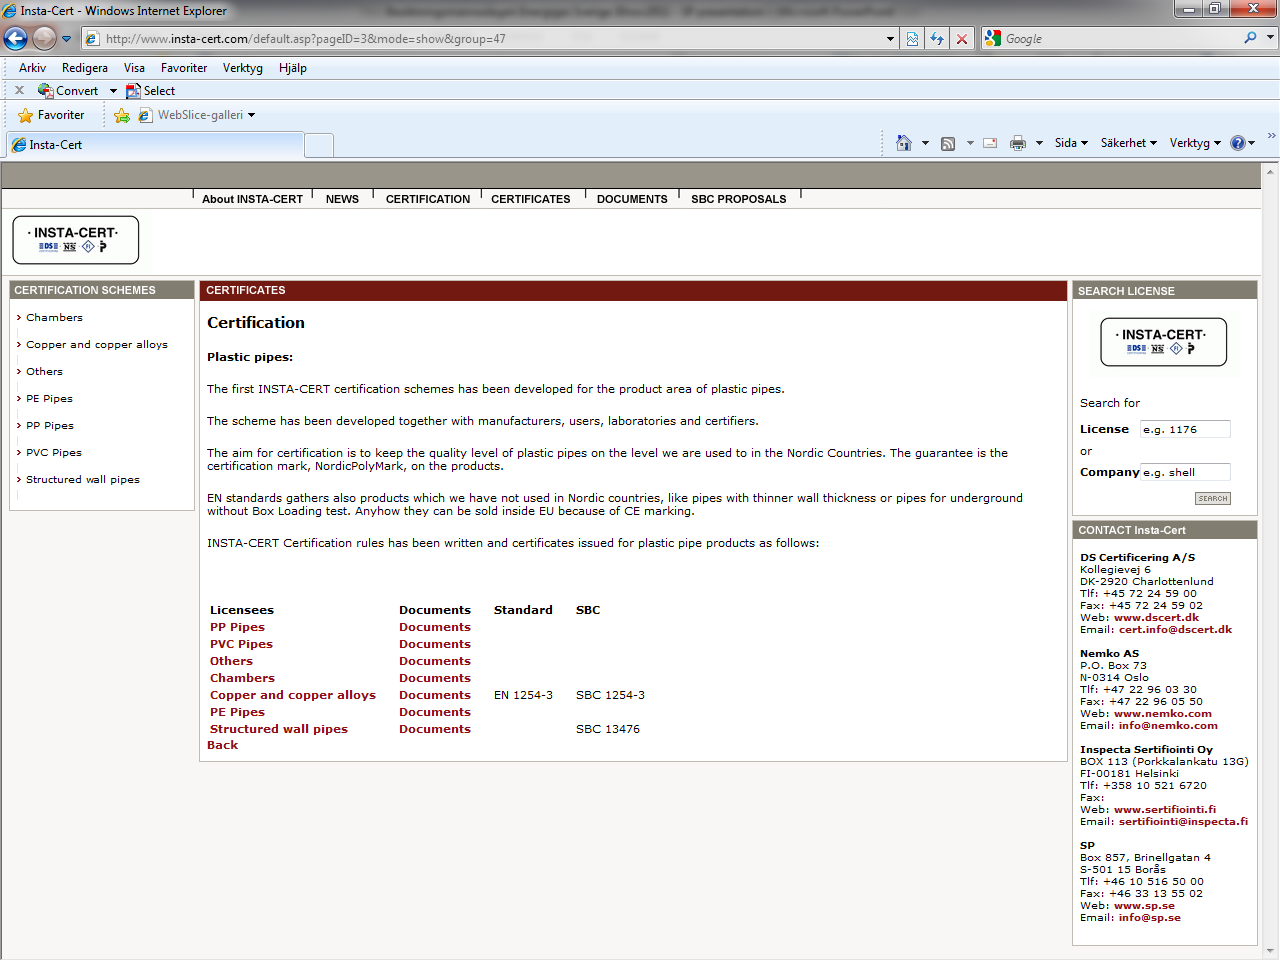Click info@sp.se email link
Image resolution: width=1280 pixels, height=960 pixels.
[x=1149, y=917]
